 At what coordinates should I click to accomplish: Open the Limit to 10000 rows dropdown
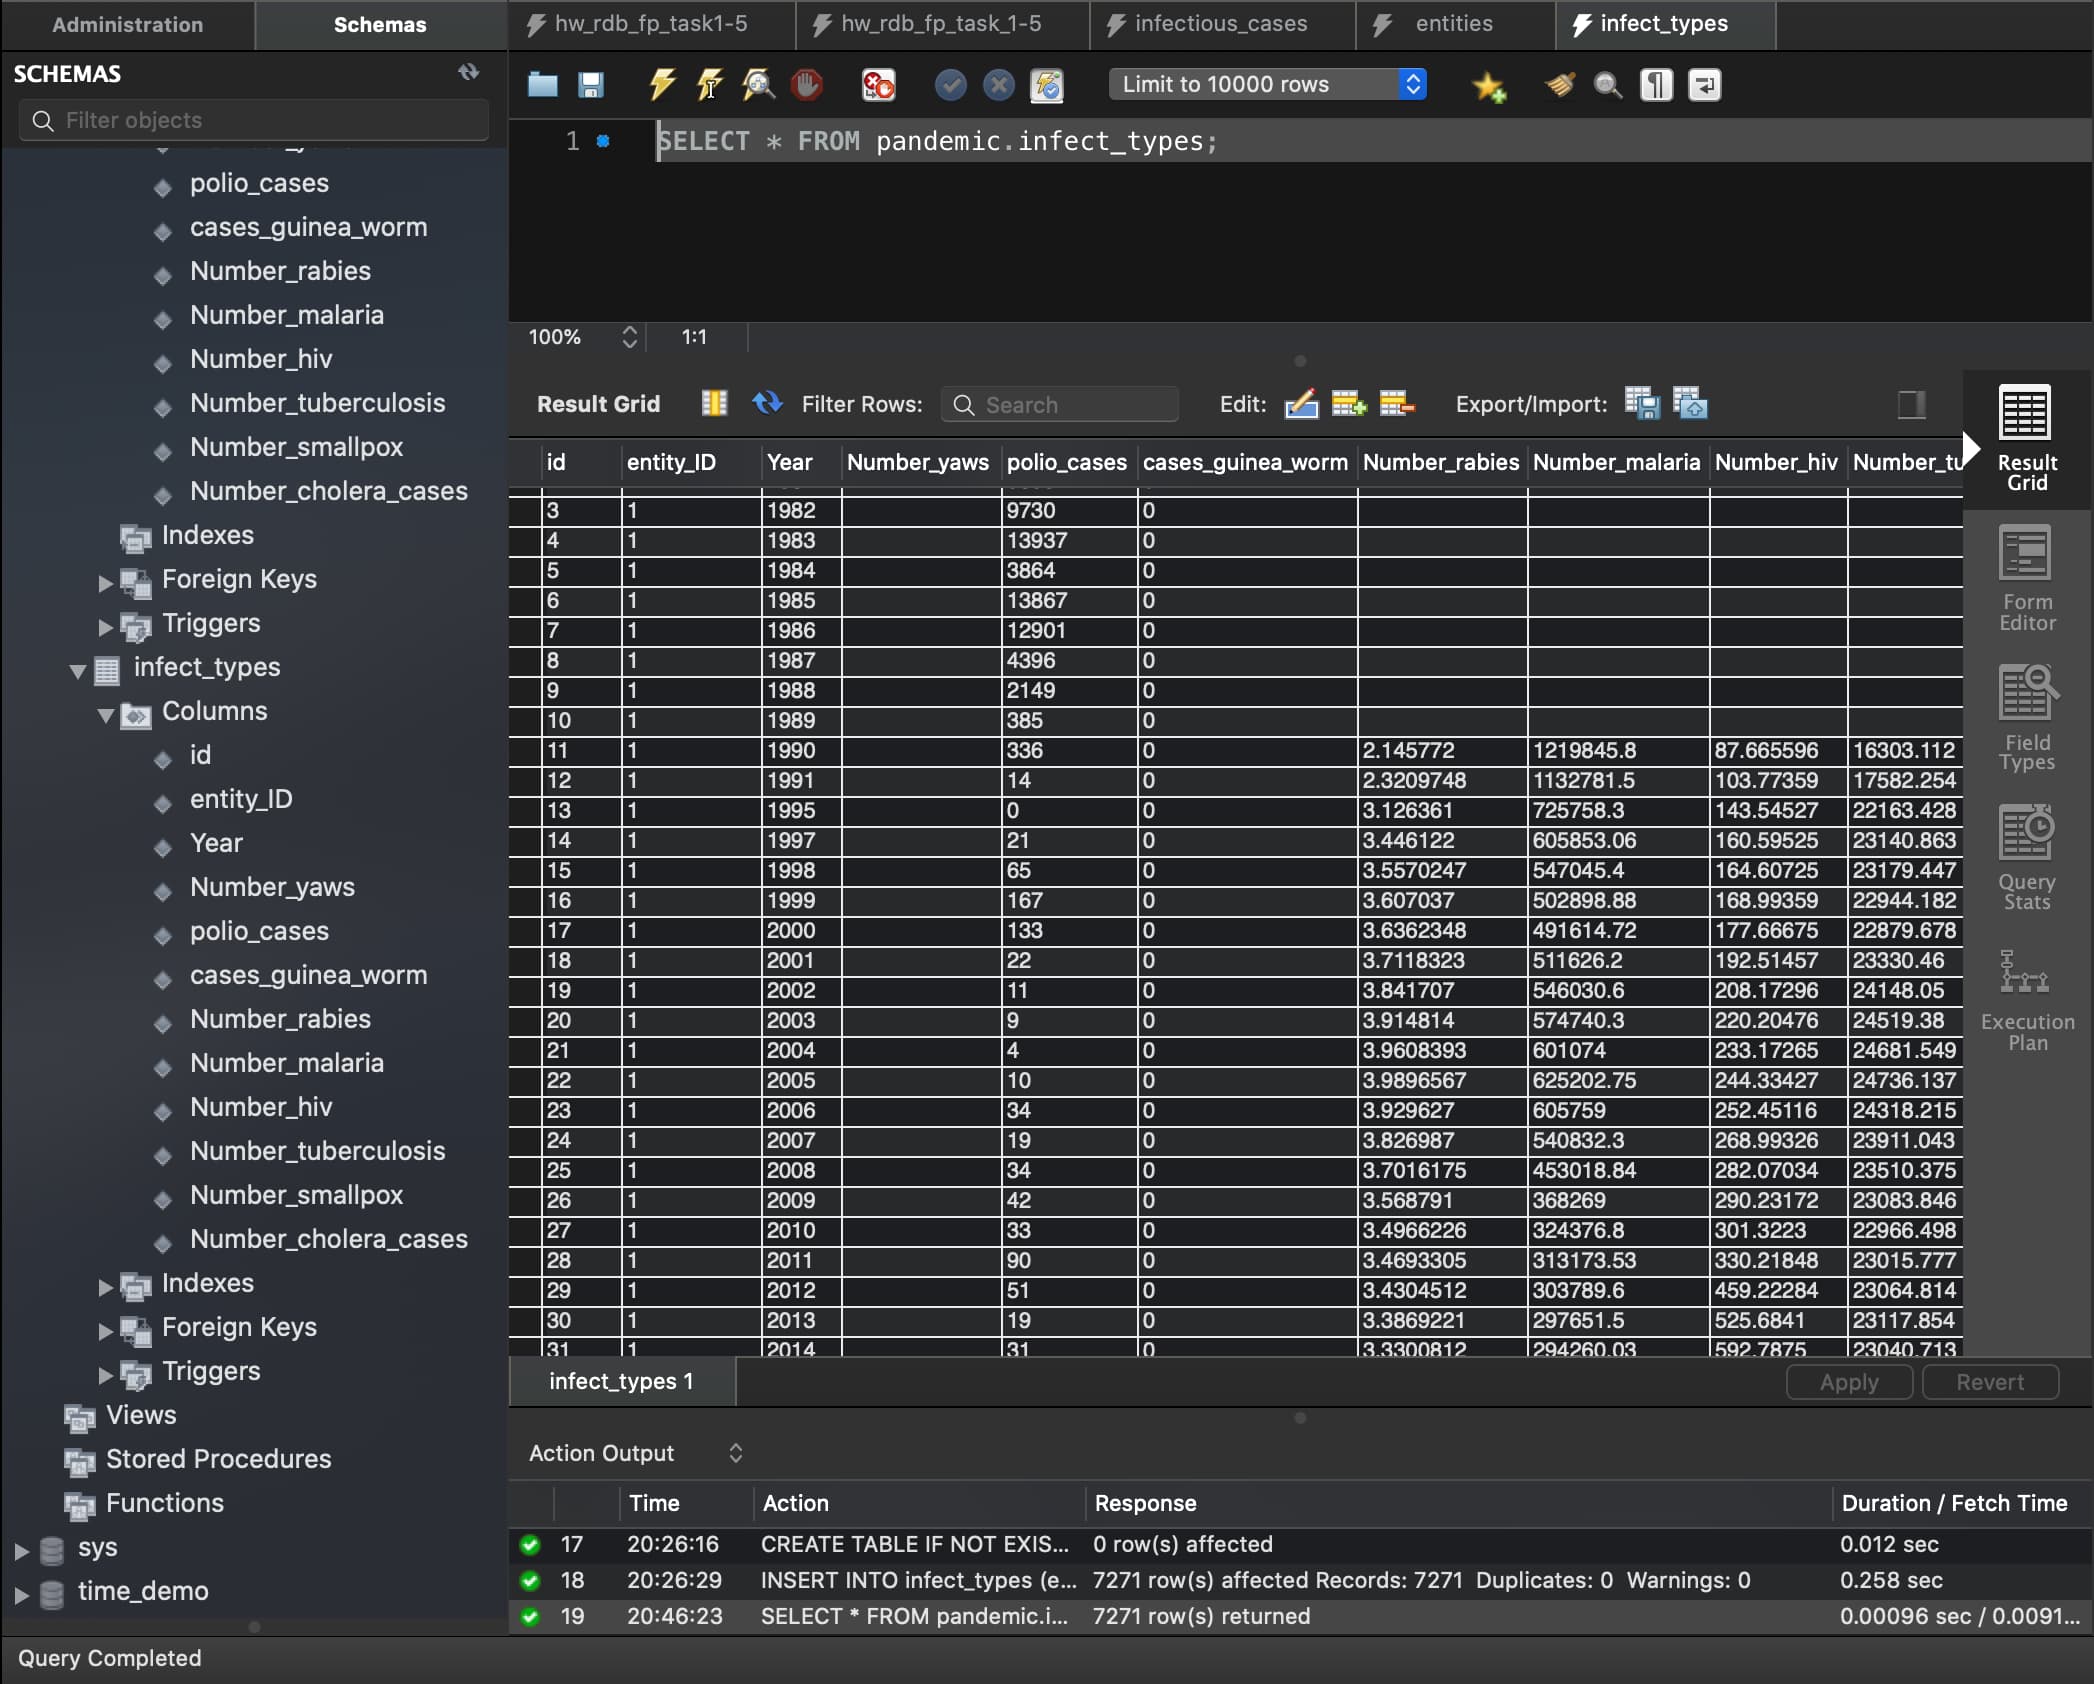(1266, 84)
